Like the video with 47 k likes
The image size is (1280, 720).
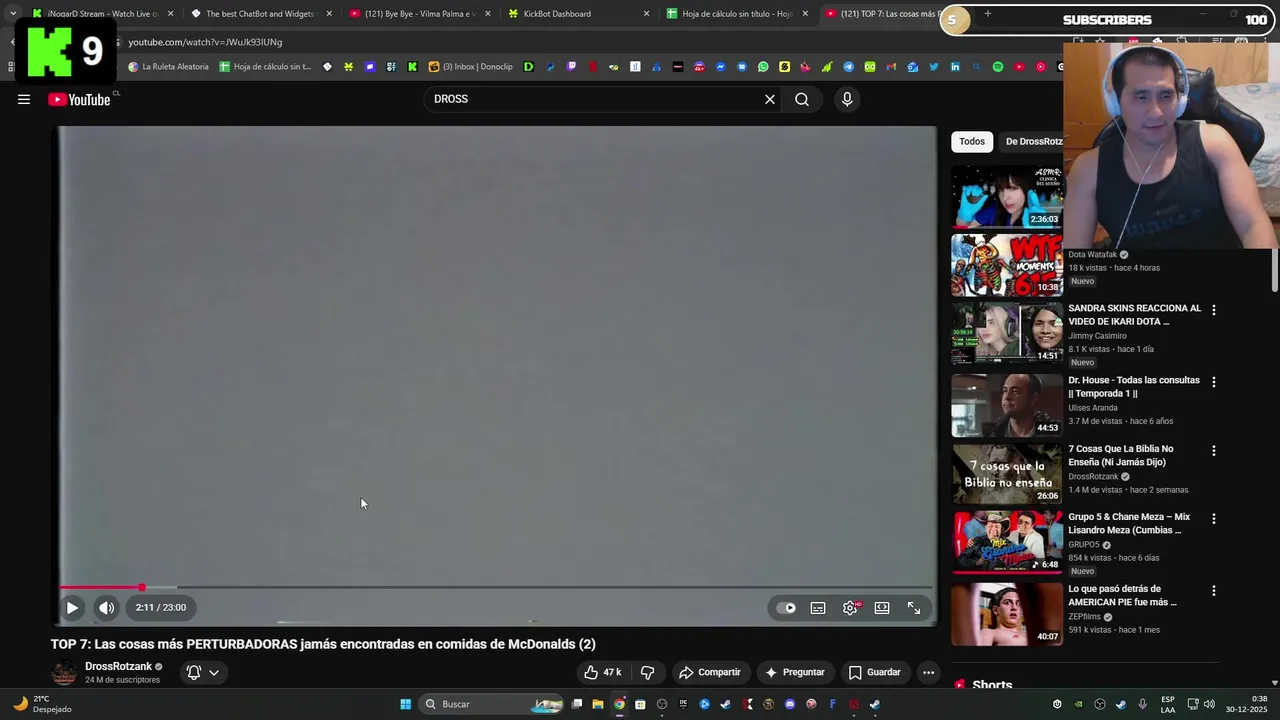pos(603,672)
